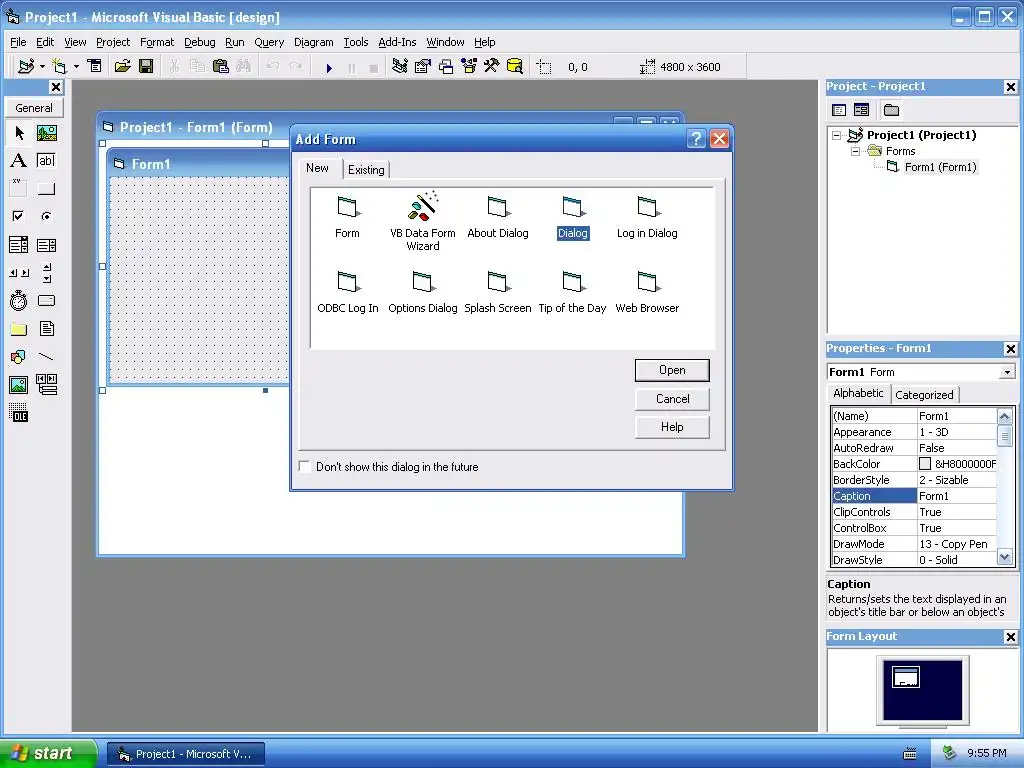Choose the Form template in Add Form
The image size is (1024, 768).
347,217
